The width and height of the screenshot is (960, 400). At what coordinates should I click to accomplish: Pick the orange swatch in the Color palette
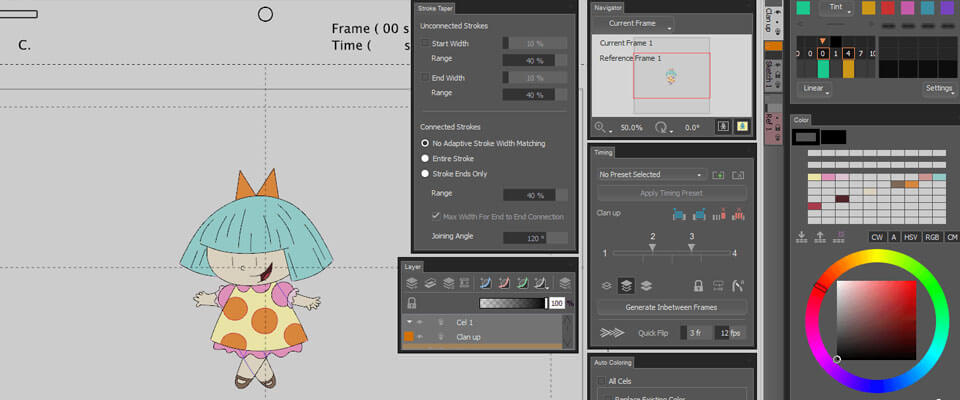pyautogui.click(x=911, y=184)
